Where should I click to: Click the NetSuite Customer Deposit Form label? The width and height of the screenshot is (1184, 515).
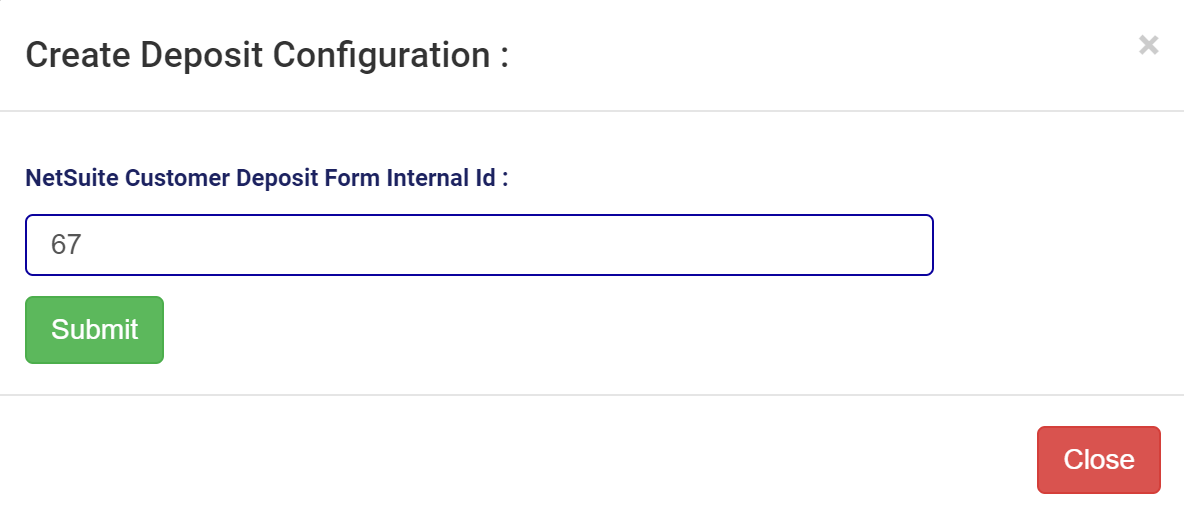click(x=267, y=179)
